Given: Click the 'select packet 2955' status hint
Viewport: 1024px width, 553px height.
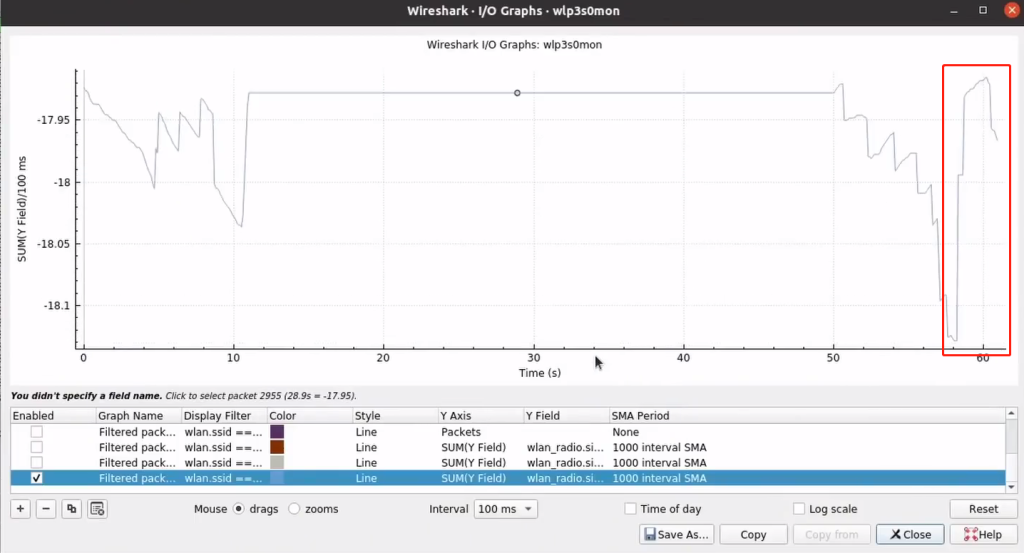Looking at the screenshot, I should click(x=261, y=396).
